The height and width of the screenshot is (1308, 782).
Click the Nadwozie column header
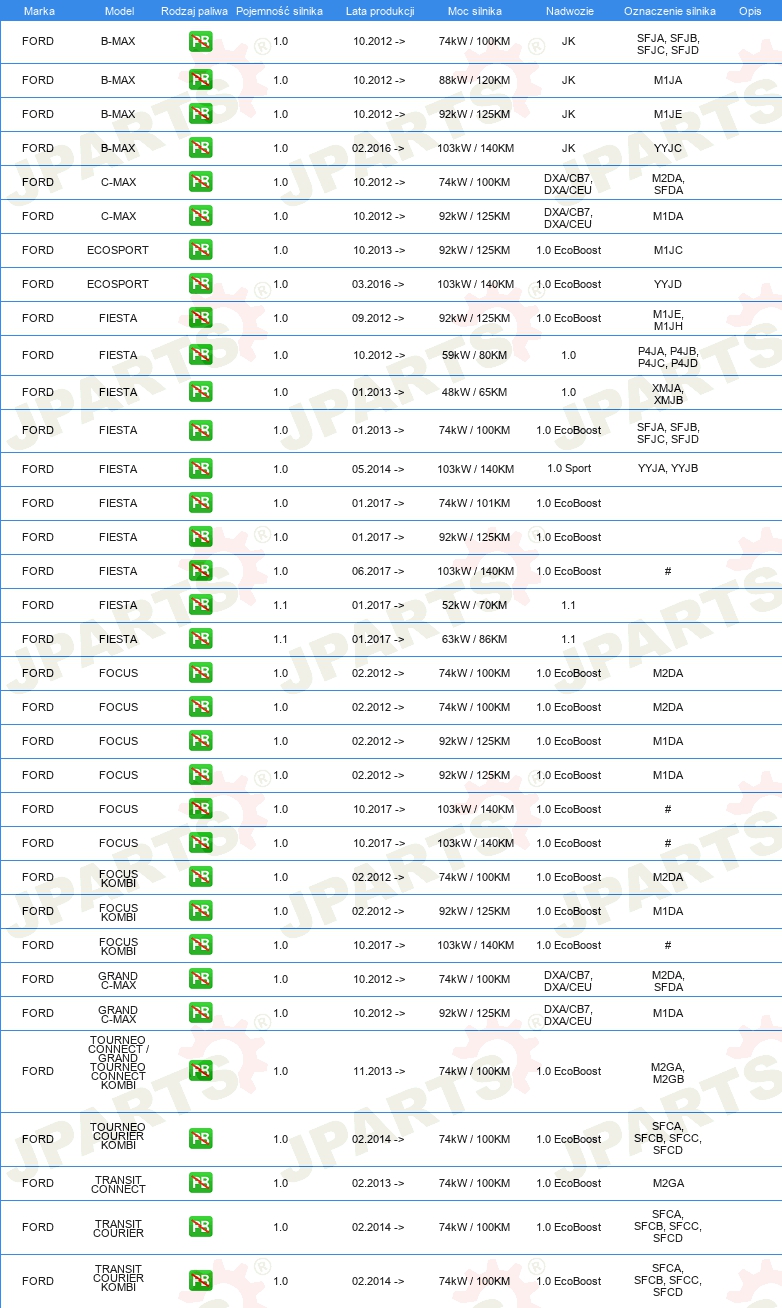[x=568, y=11]
